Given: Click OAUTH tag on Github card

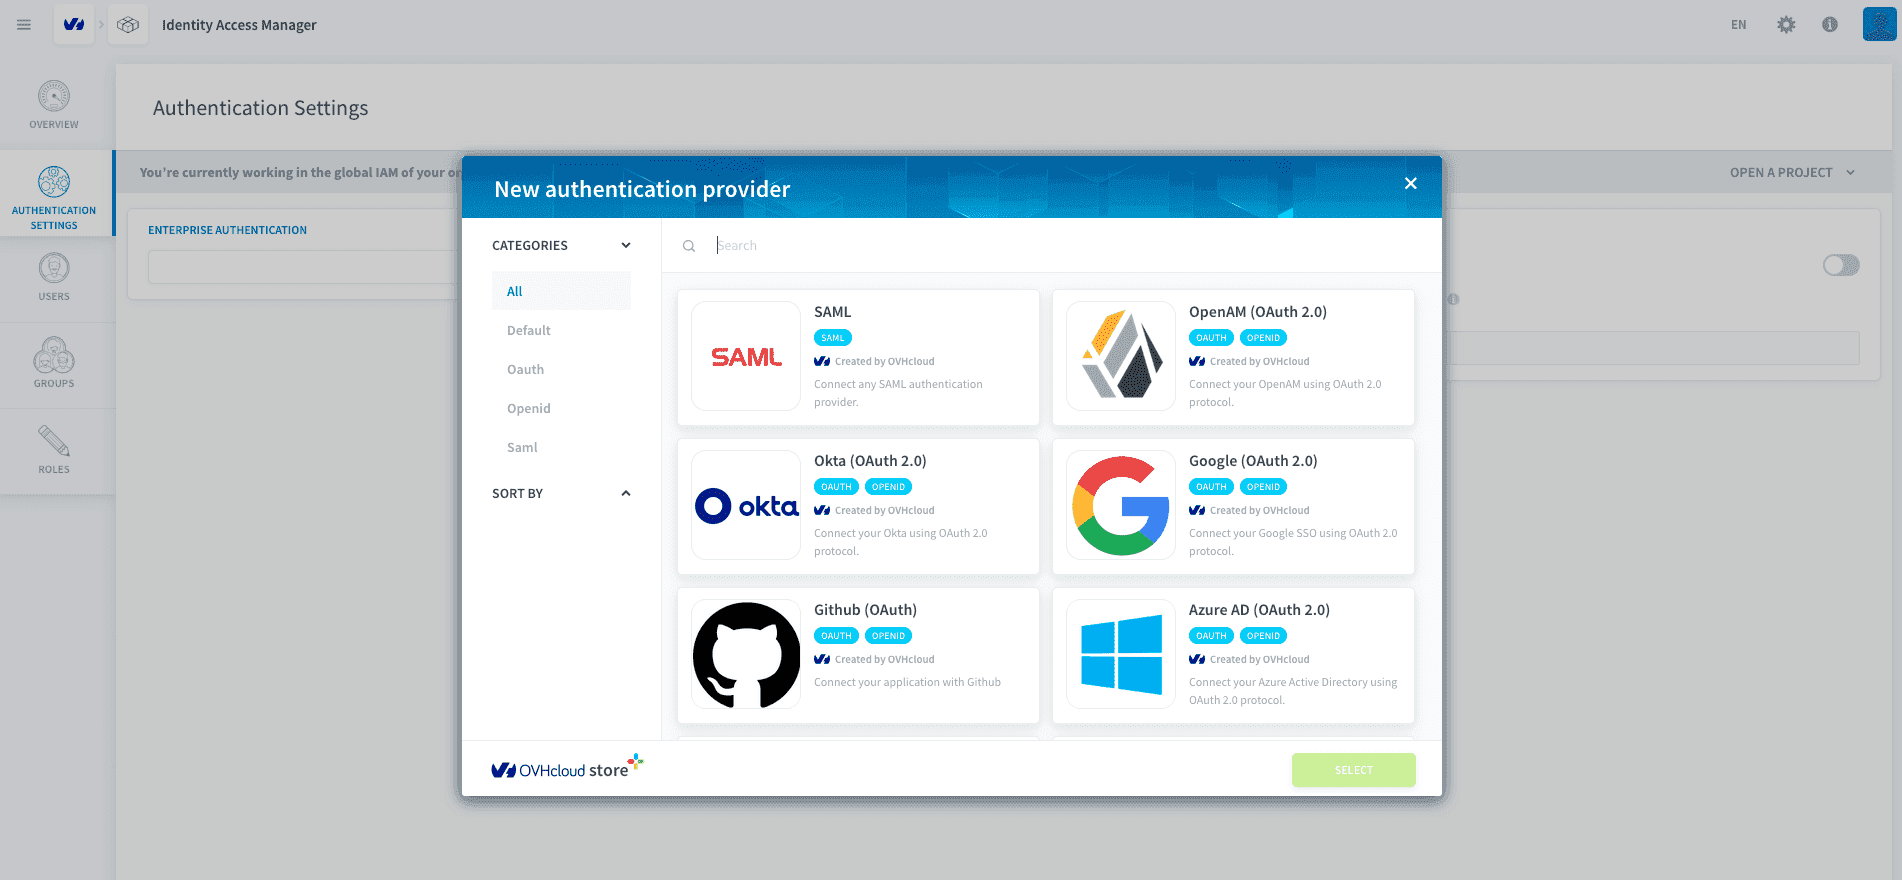Looking at the screenshot, I should 836,636.
